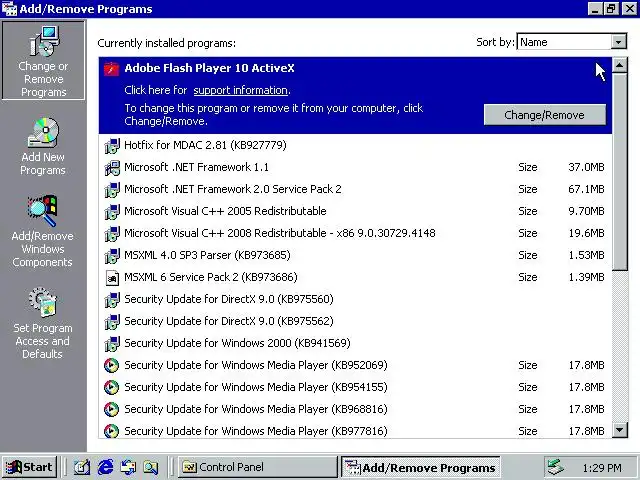Screen dimensions: 640x480
Task: Click icon beside MSXML 4.0 SP3 Parser
Action: 112,256
